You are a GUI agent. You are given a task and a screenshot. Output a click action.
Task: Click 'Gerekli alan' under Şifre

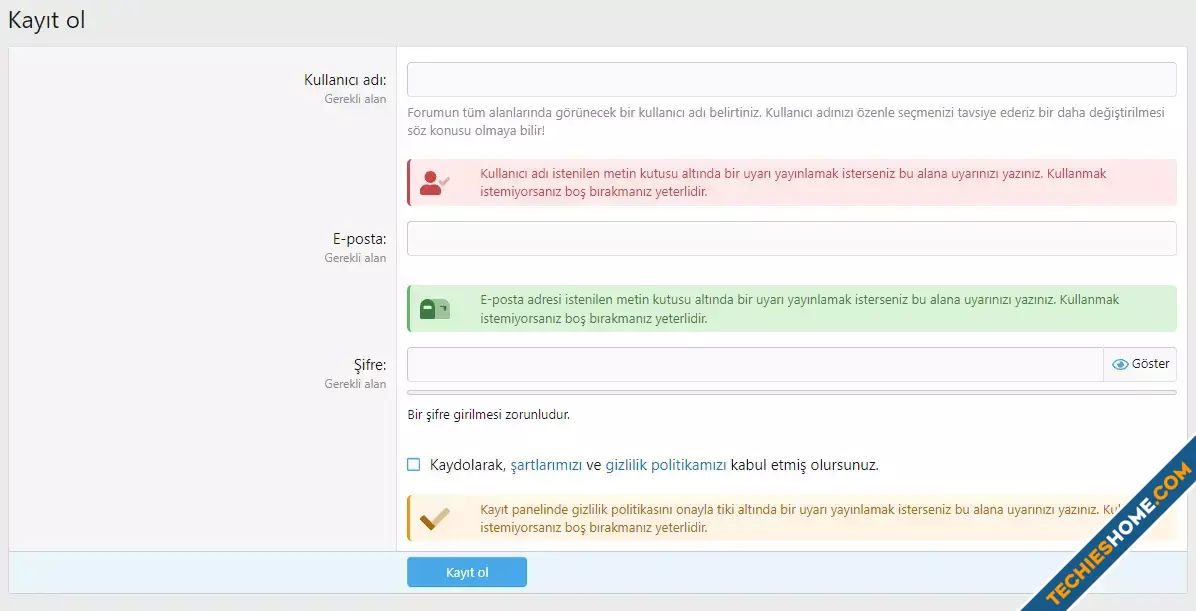(x=355, y=384)
